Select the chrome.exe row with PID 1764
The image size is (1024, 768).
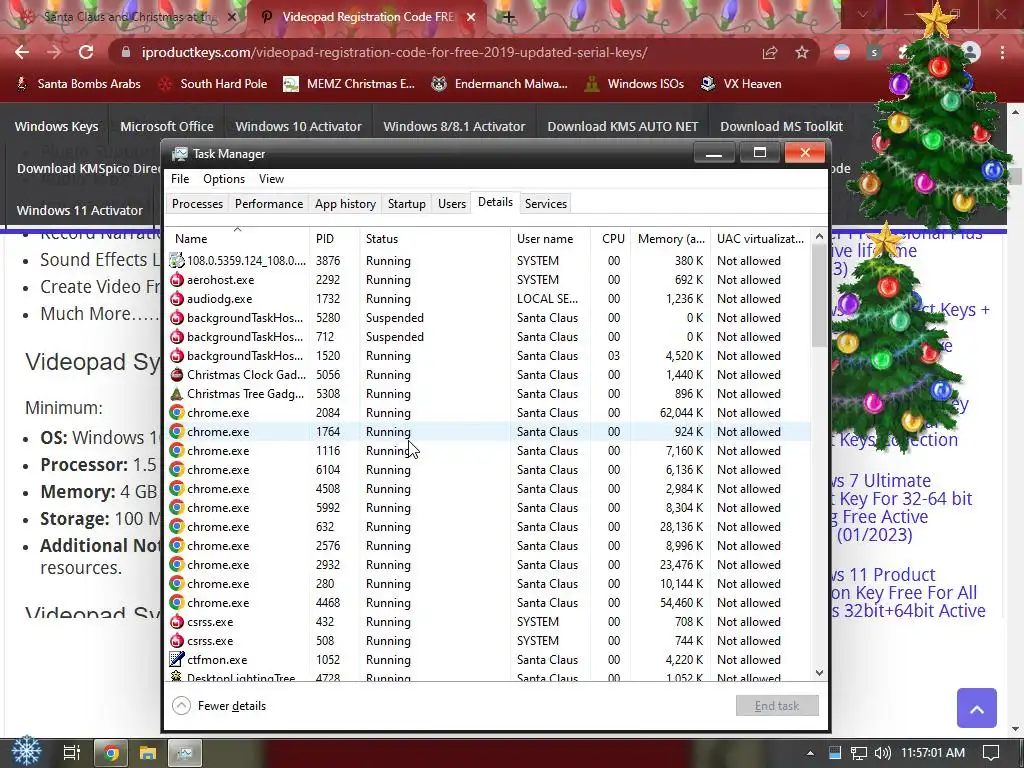click(488, 432)
